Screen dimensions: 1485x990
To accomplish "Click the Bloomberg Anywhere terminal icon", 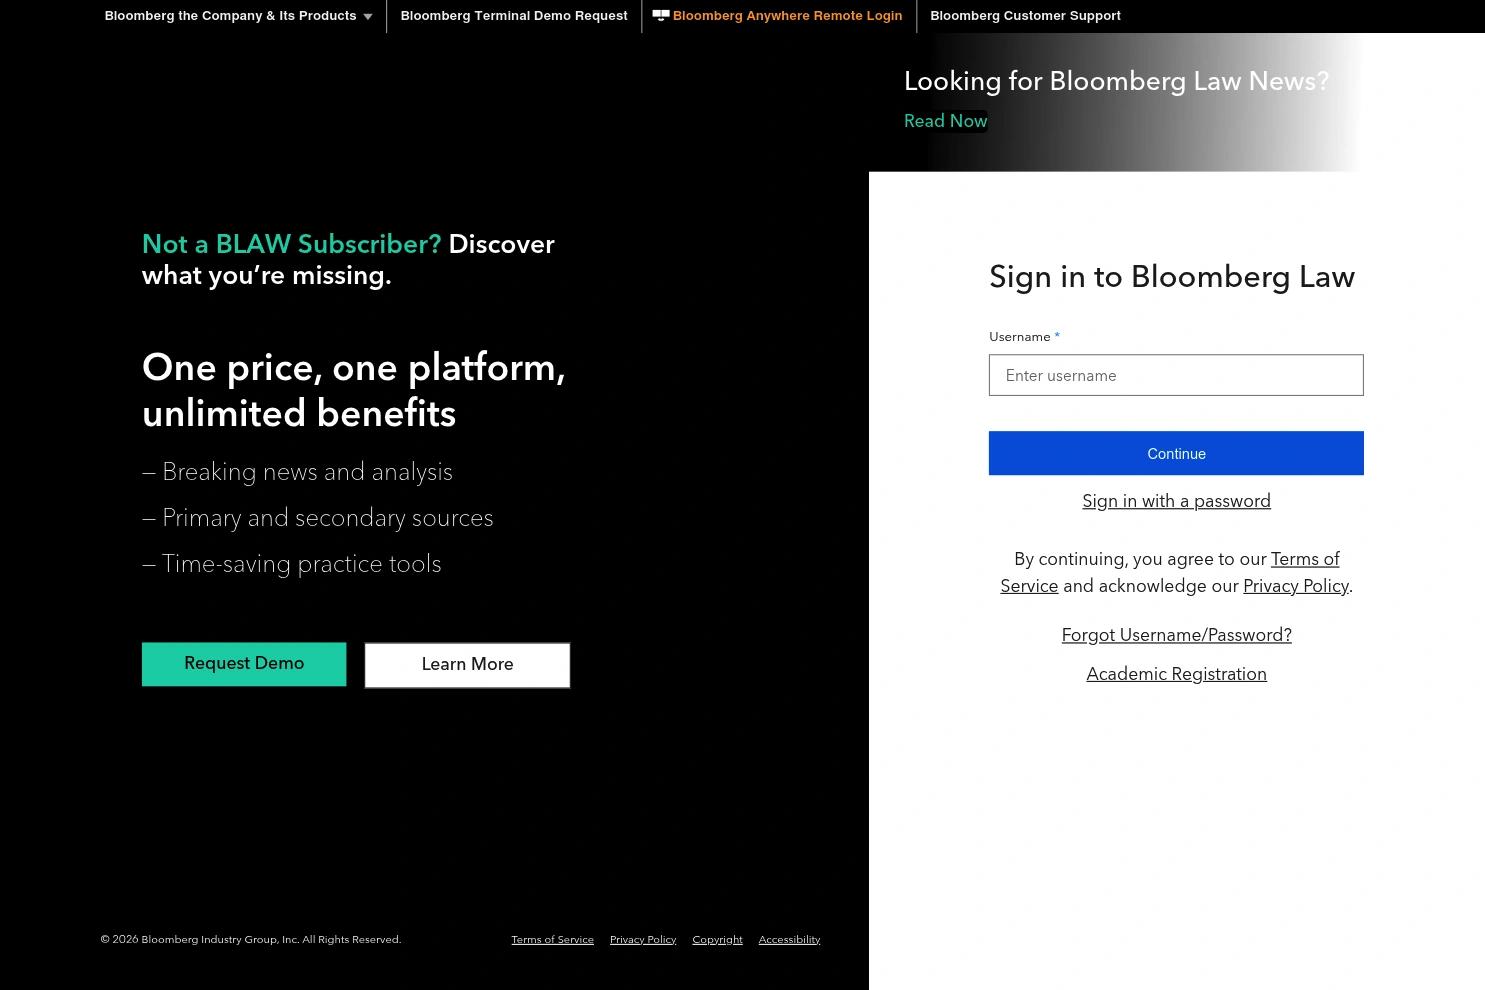I will [660, 15].
